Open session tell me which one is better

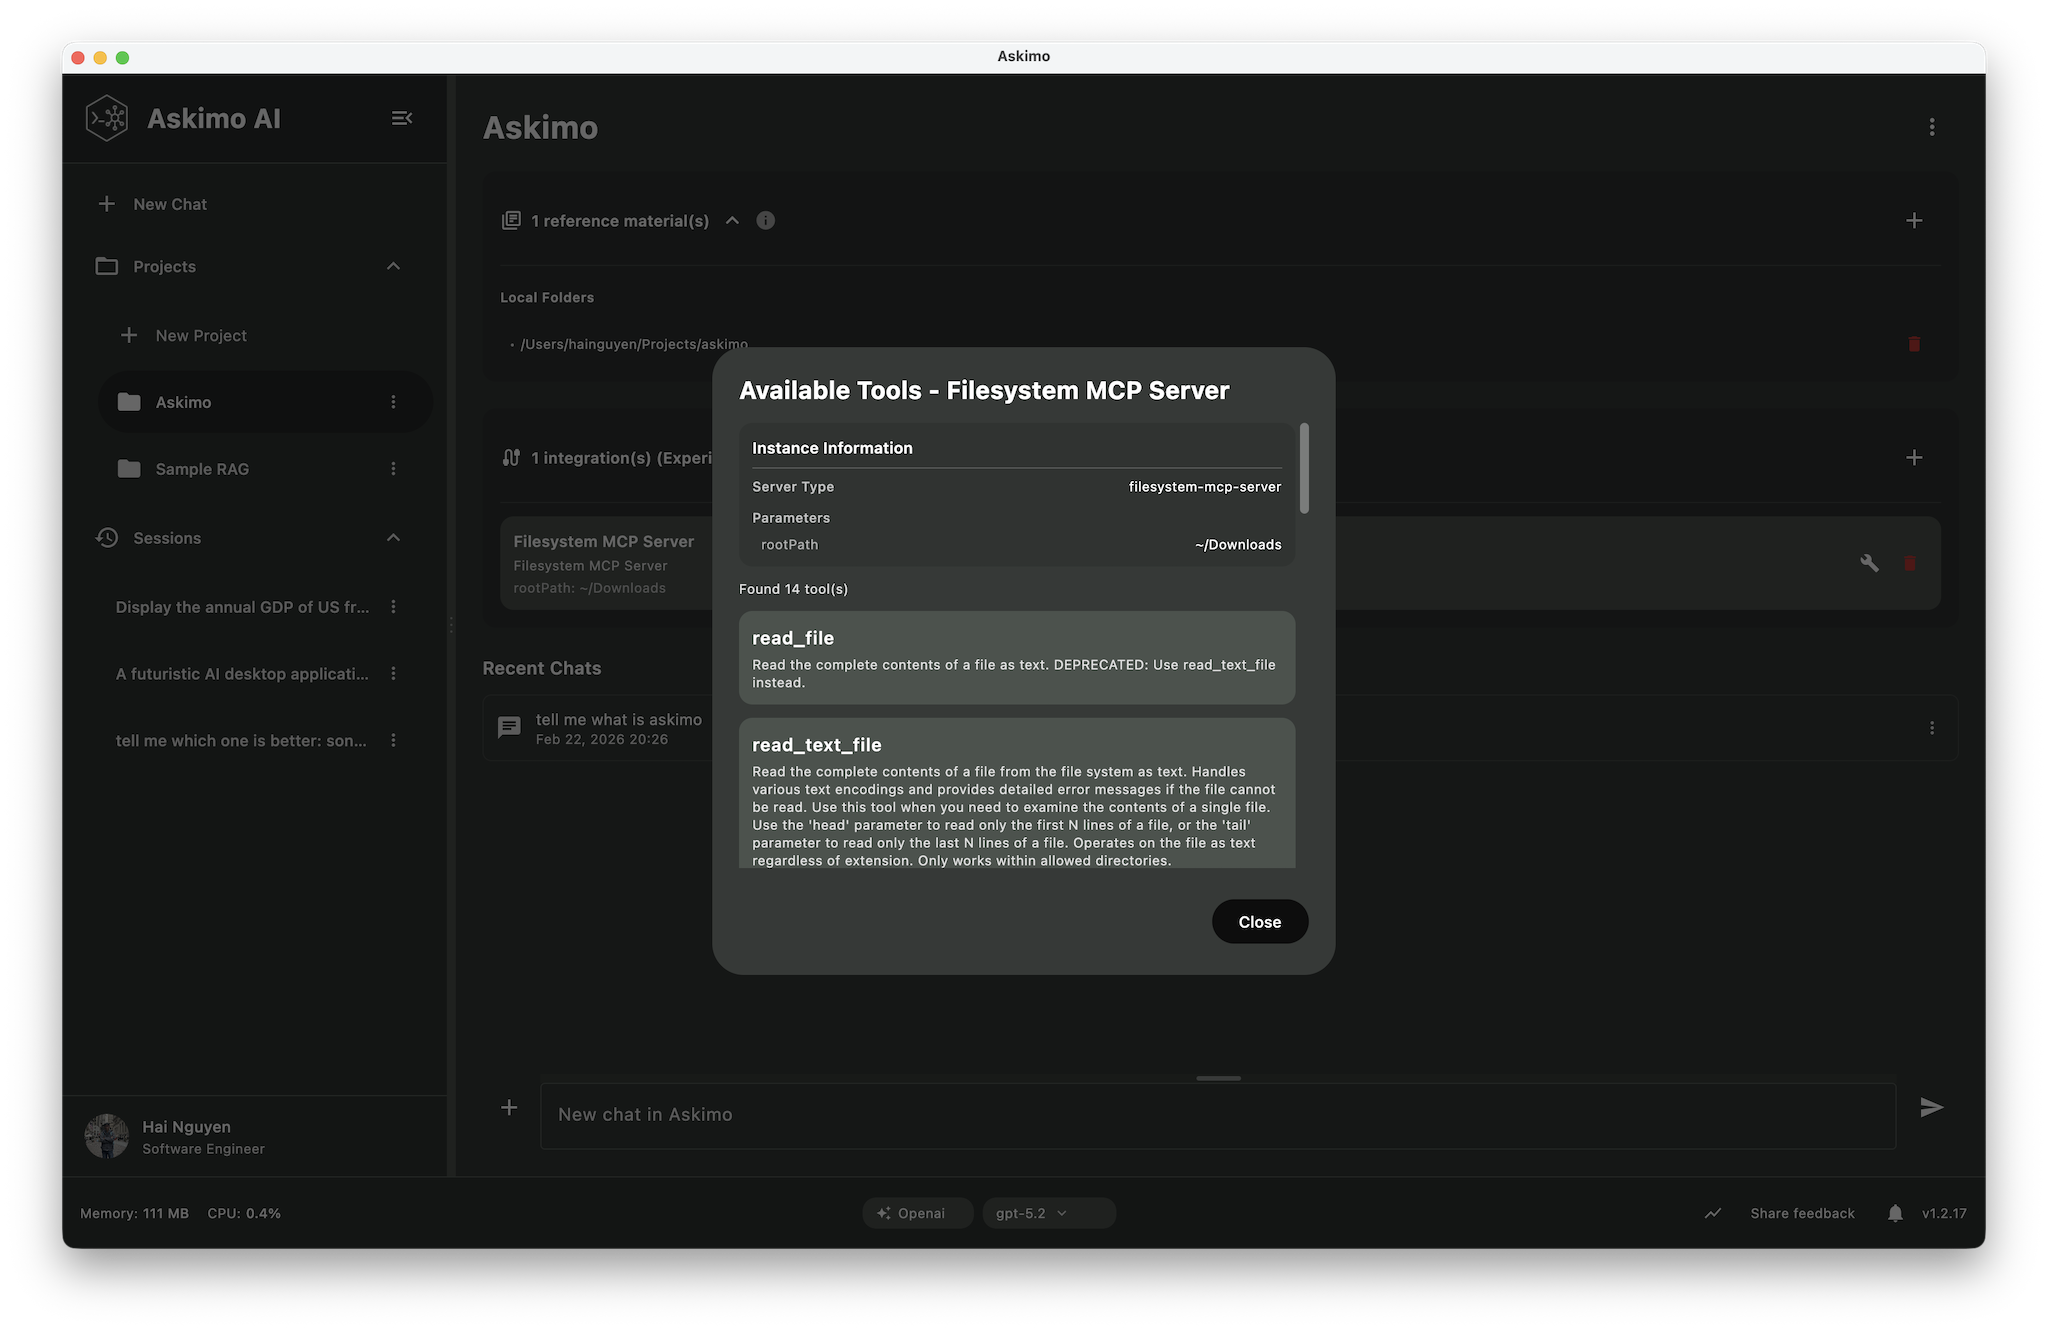click(241, 741)
